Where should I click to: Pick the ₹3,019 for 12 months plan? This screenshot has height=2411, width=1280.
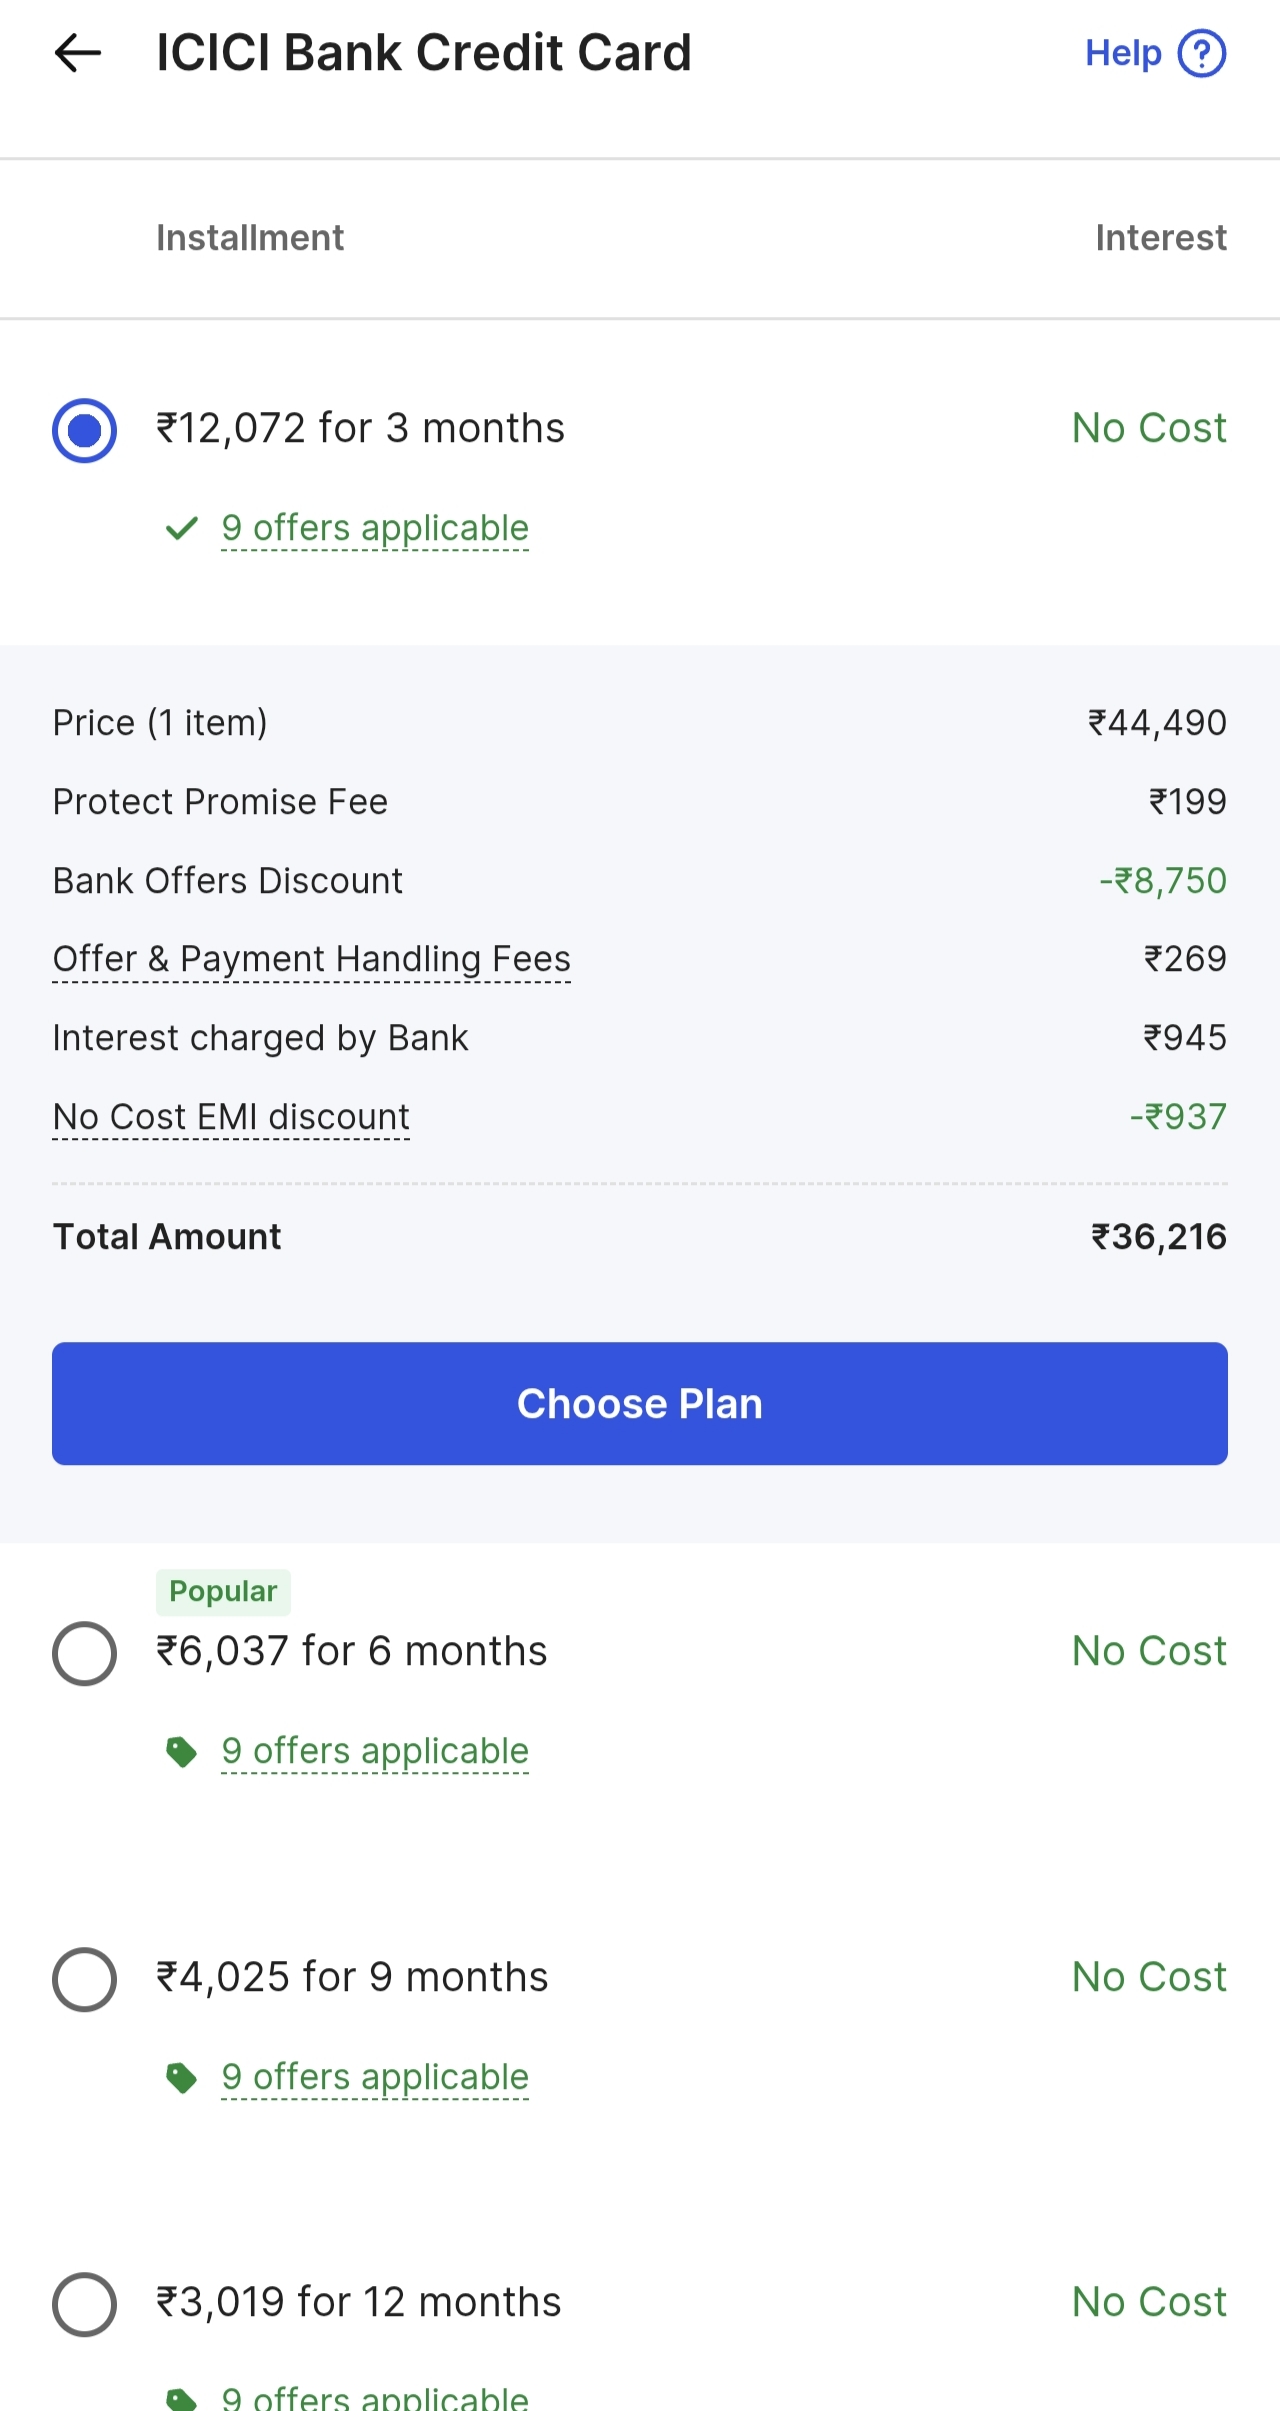(84, 2304)
